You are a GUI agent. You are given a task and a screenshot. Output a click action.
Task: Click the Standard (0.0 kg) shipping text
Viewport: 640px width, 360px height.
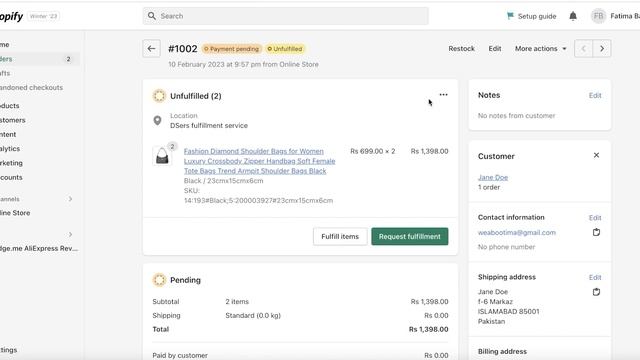(253, 315)
